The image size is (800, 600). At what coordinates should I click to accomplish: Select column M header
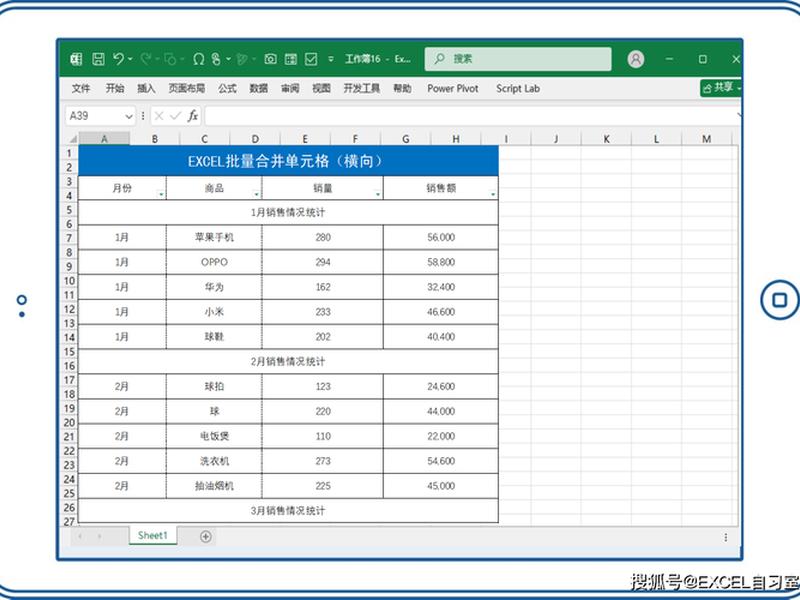tap(706, 139)
